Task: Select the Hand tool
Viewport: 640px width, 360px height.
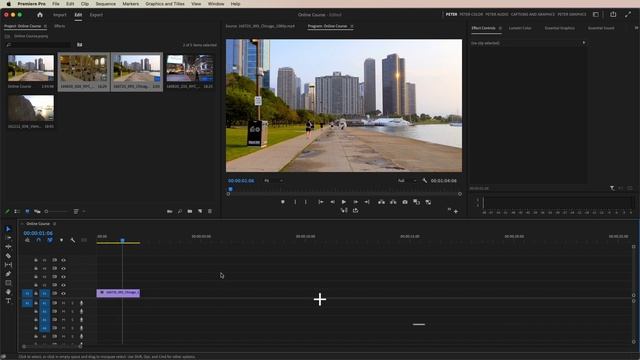Action: [x=8, y=292]
